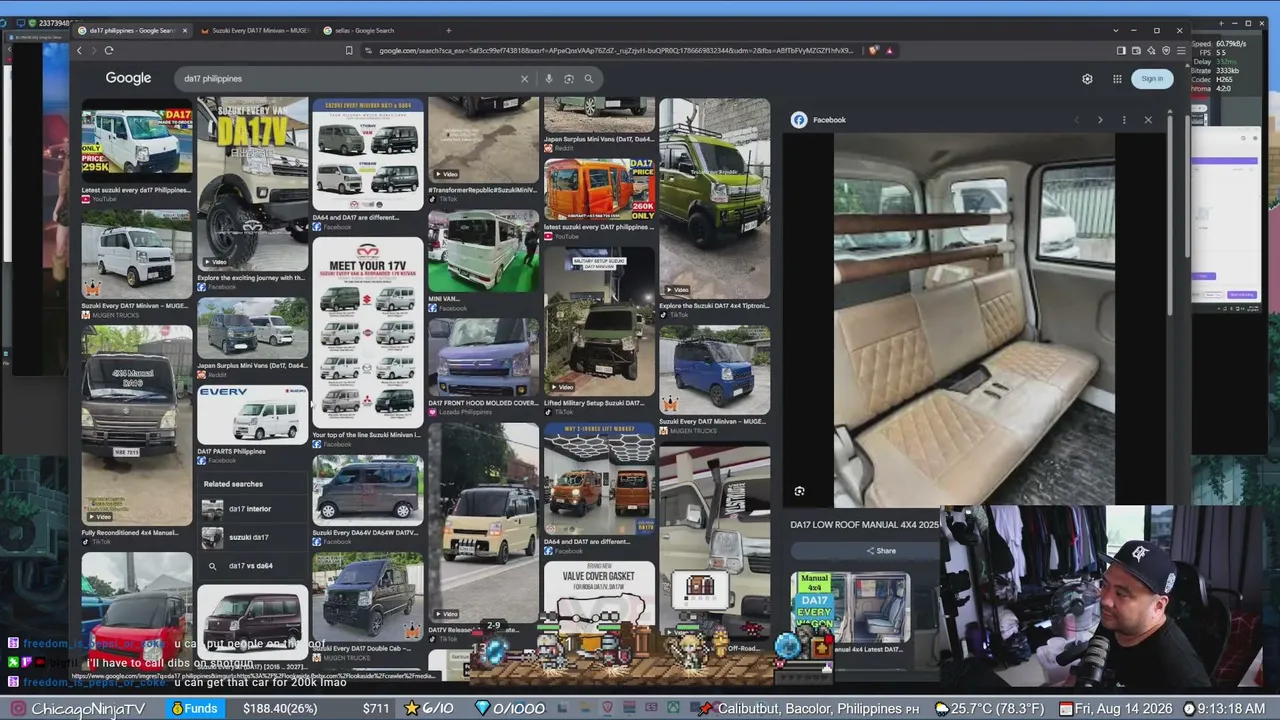The height and width of the screenshot is (720, 1280).
Task: Close the image preview panel
Action: click(x=1148, y=120)
